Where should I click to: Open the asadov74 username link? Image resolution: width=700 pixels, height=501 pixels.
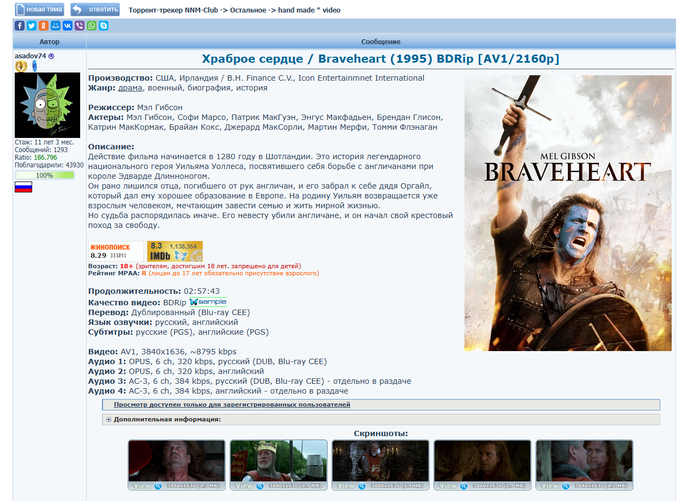[30, 56]
